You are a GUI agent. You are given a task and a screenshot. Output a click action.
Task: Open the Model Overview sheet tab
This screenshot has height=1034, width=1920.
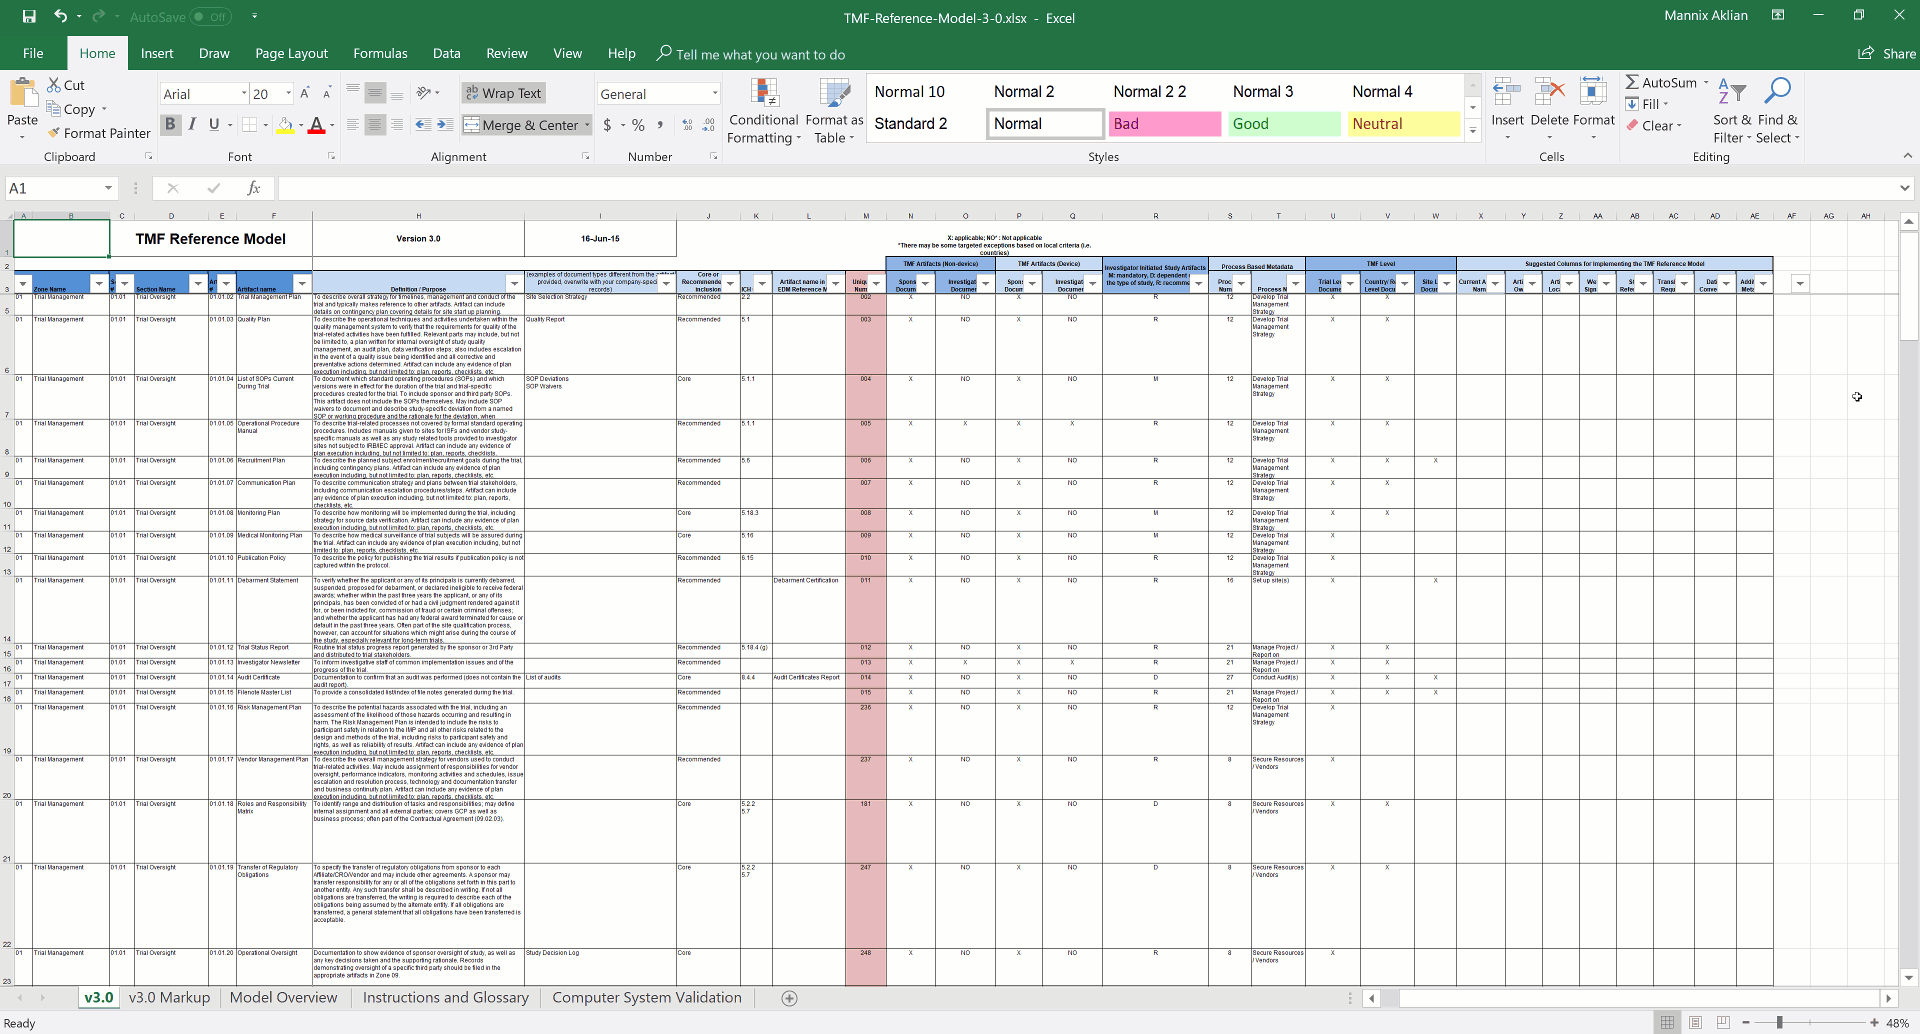[x=283, y=997]
